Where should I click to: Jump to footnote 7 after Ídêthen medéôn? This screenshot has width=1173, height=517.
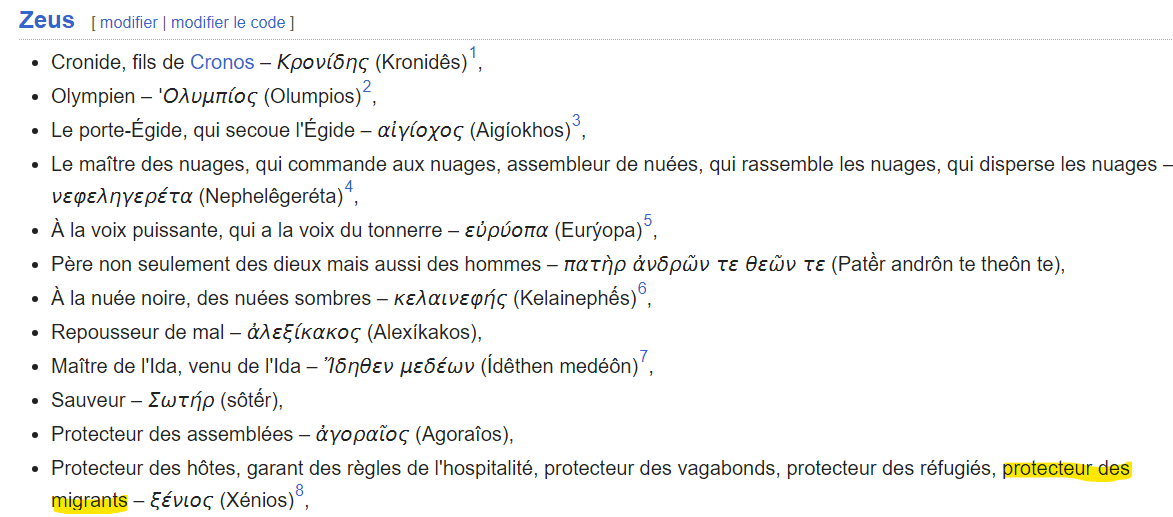(643, 357)
